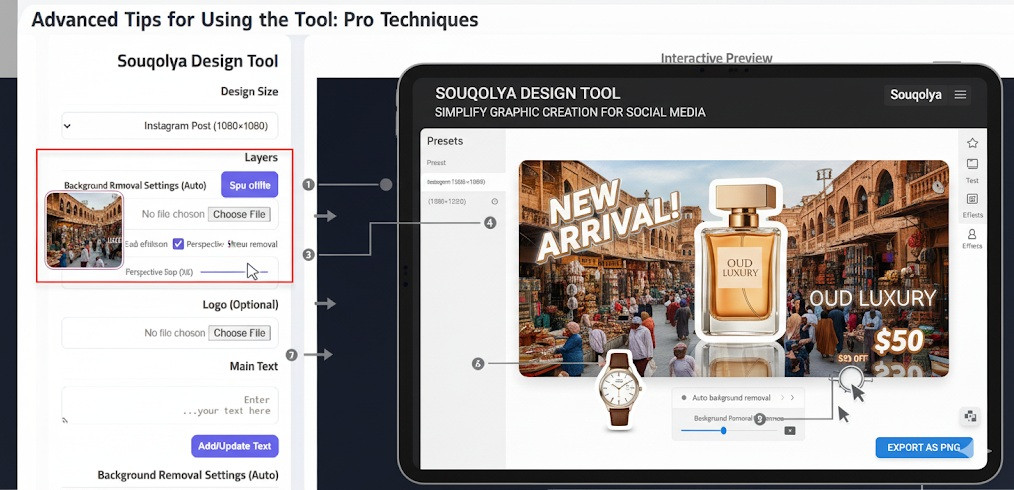Select the $50 price text on canvas

tap(898, 341)
